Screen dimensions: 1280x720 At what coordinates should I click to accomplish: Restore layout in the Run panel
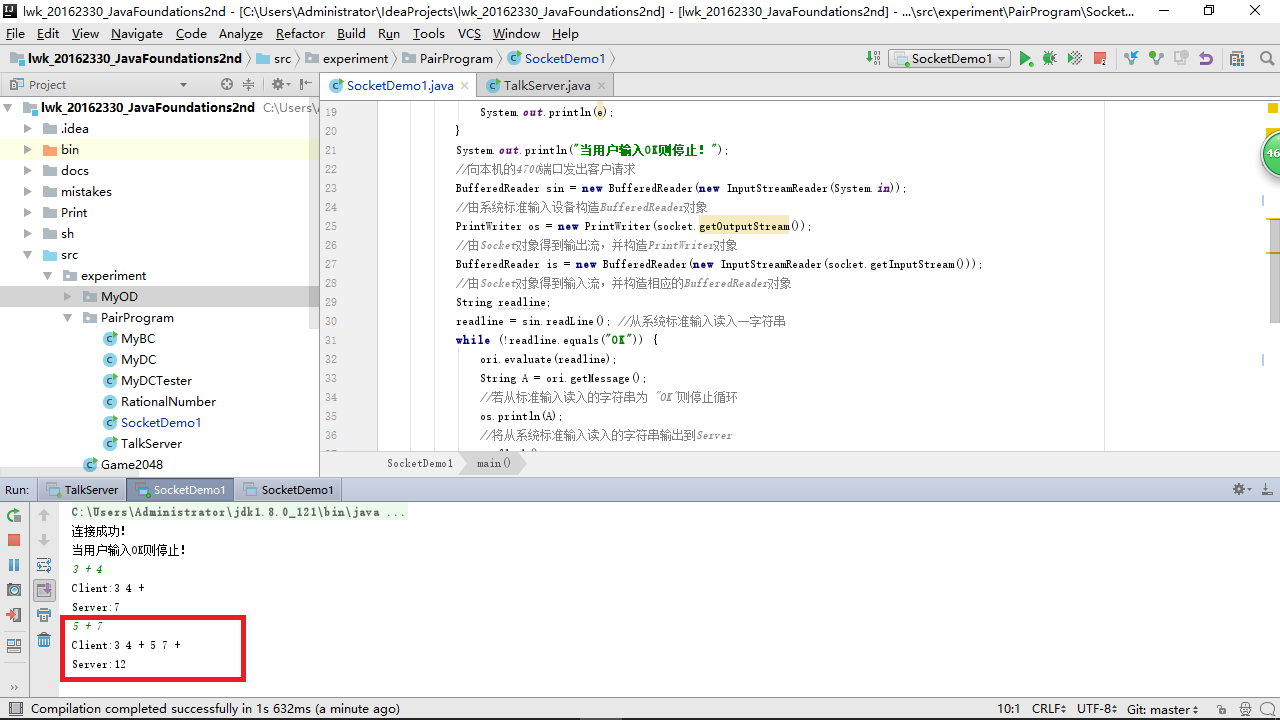(14, 646)
